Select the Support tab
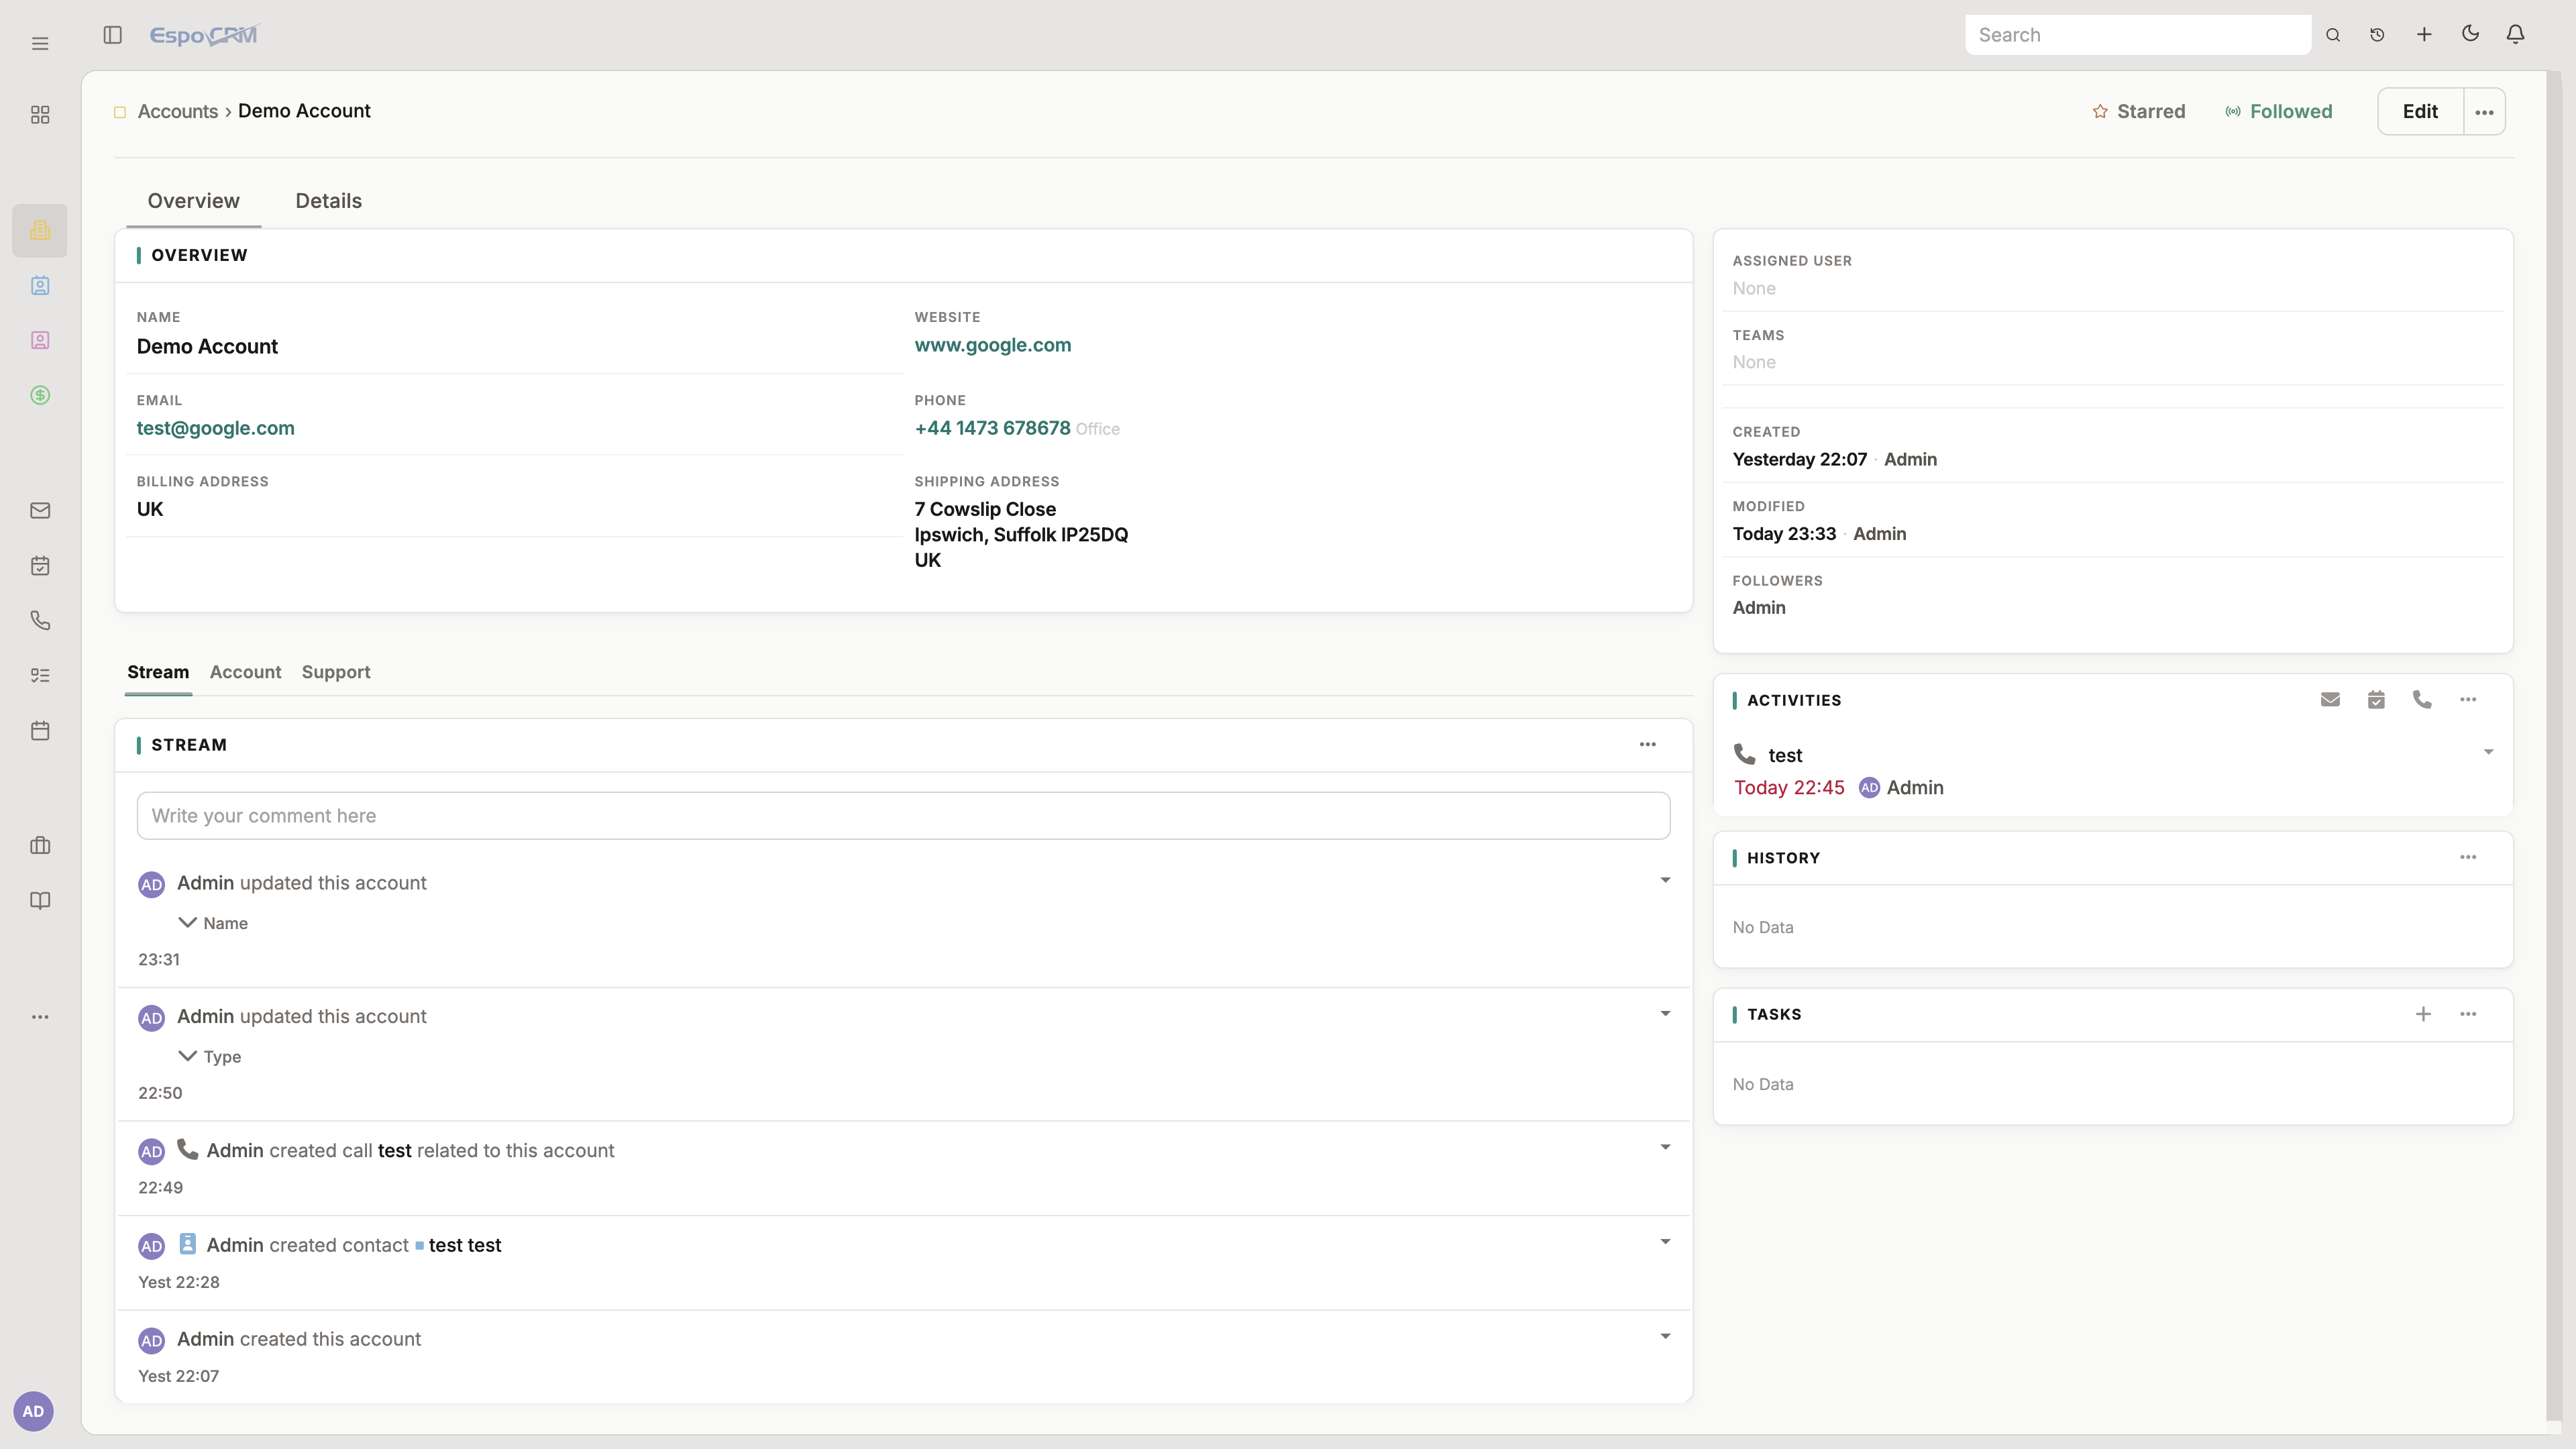This screenshot has height=1449, width=2576. tap(336, 672)
